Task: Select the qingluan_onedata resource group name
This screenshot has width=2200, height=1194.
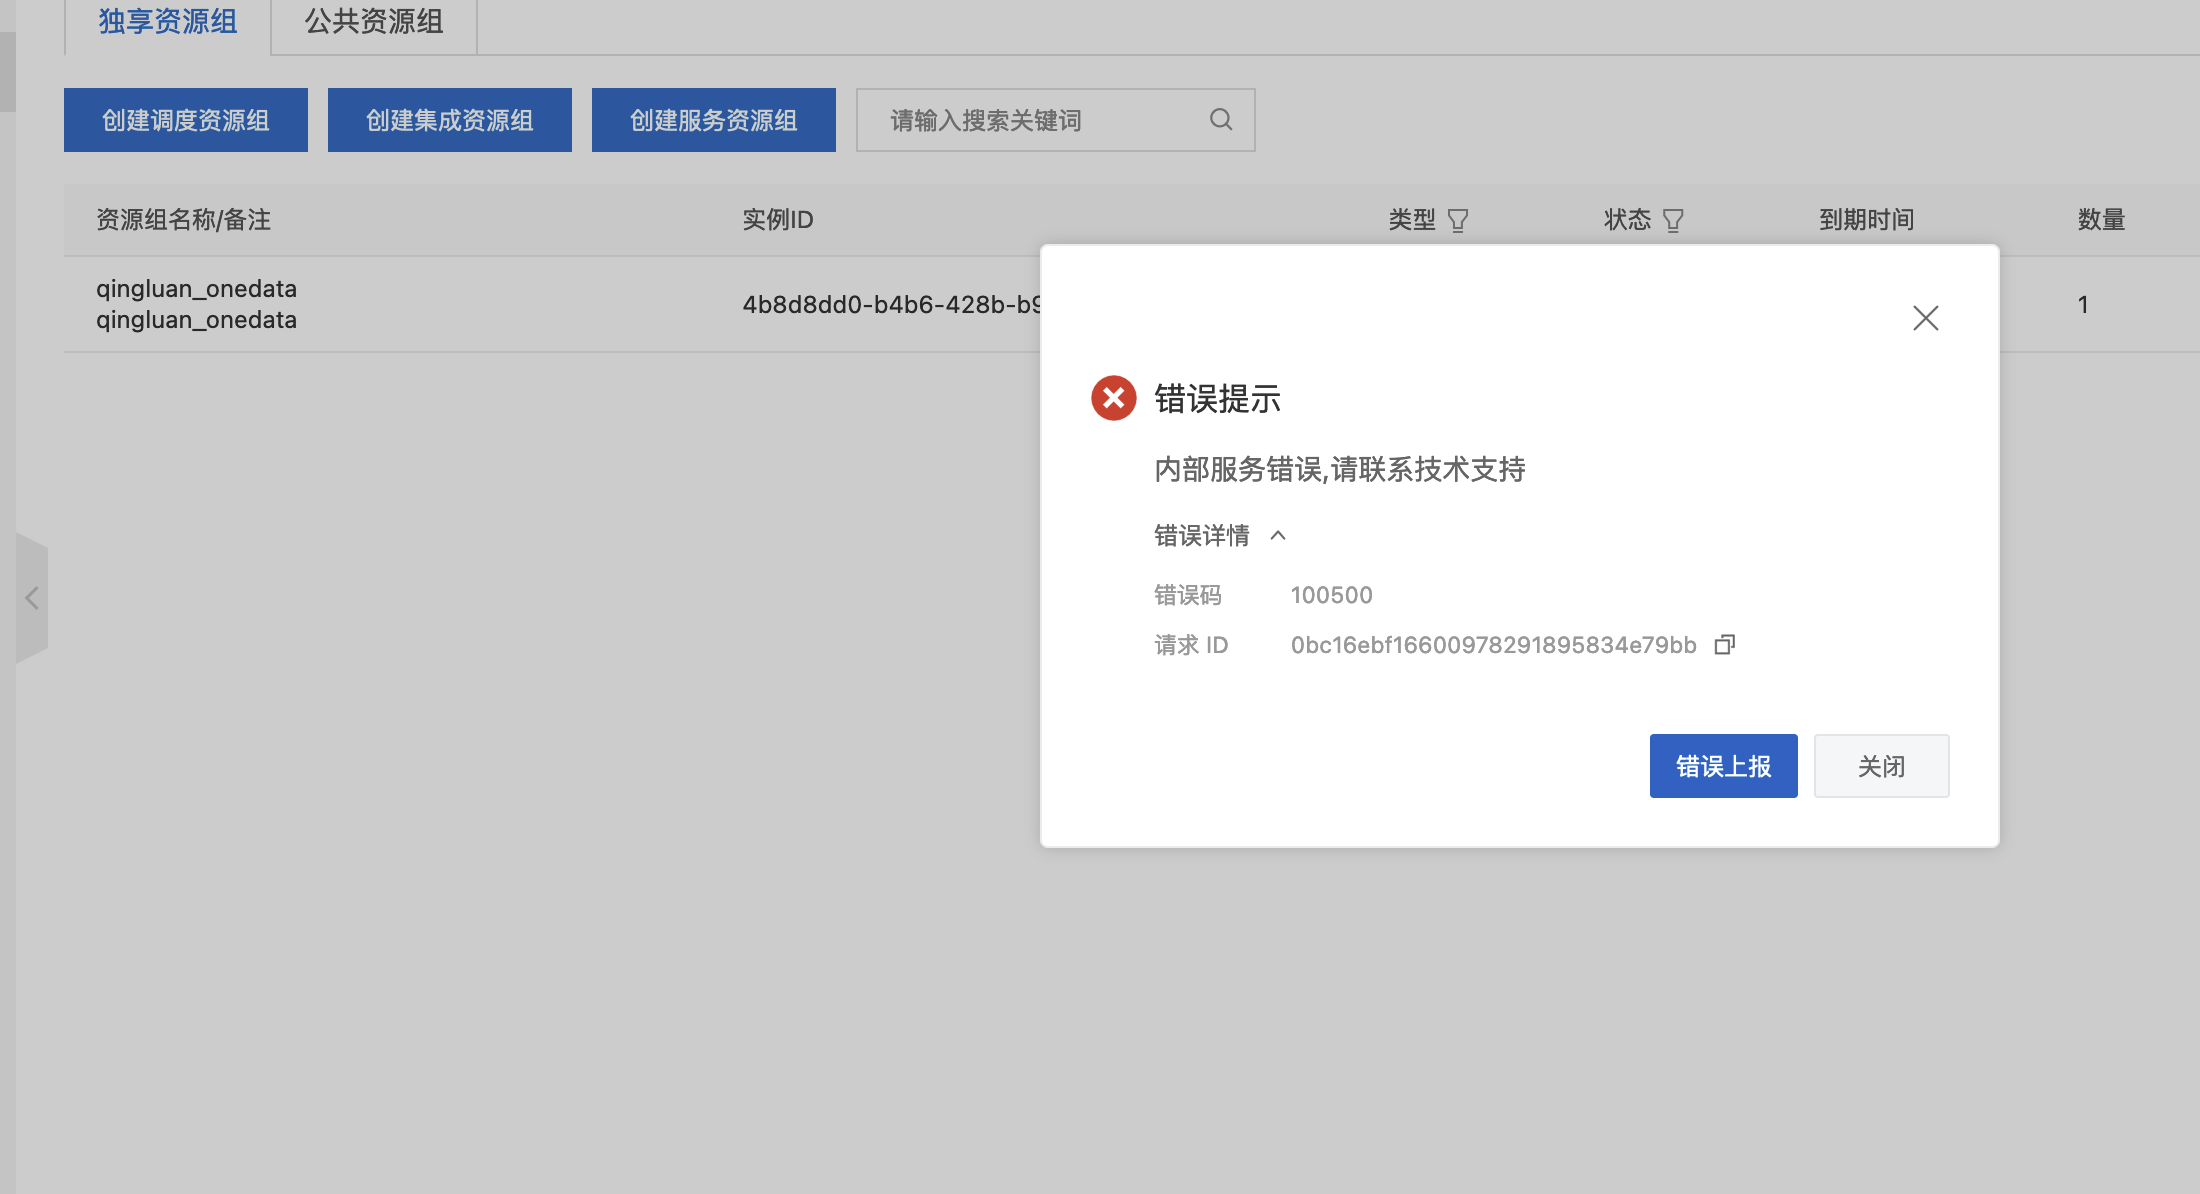Action: point(196,289)
